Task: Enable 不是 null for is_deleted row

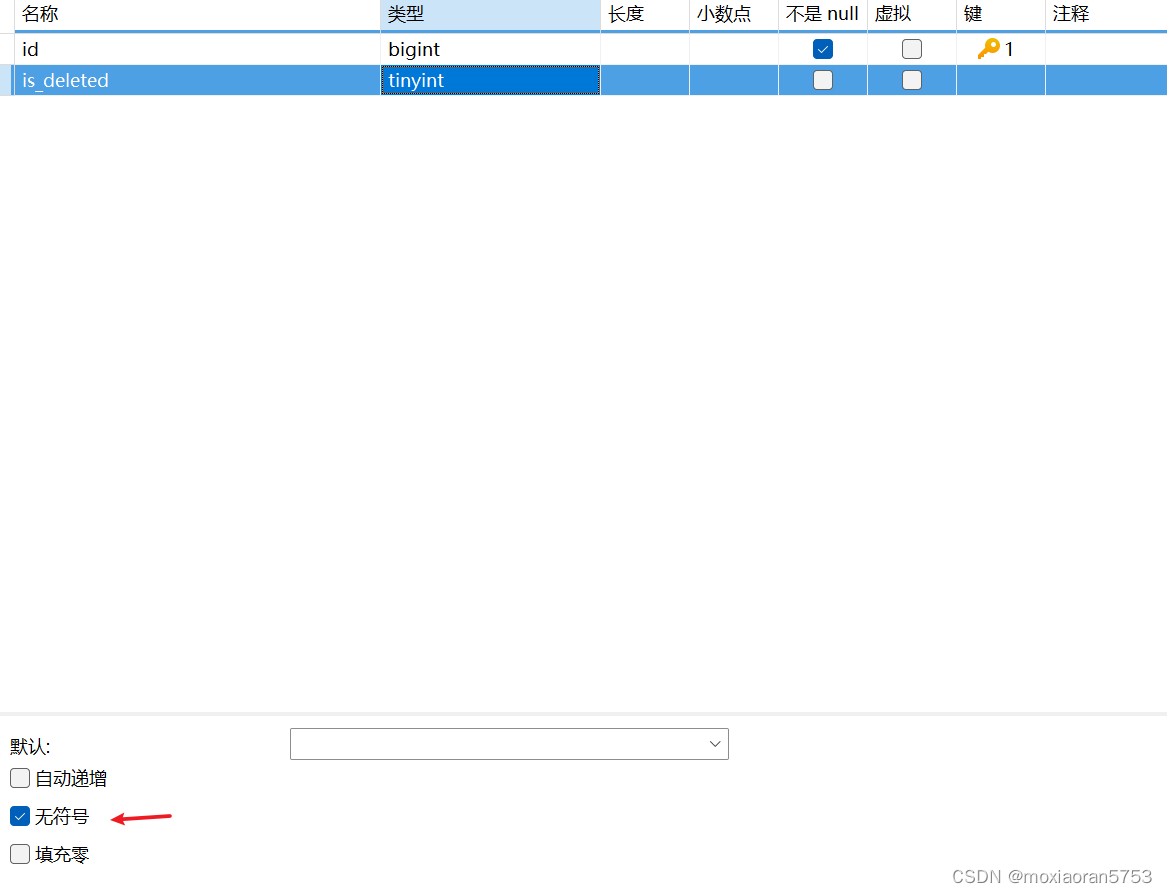Action: tap(822, 80)
